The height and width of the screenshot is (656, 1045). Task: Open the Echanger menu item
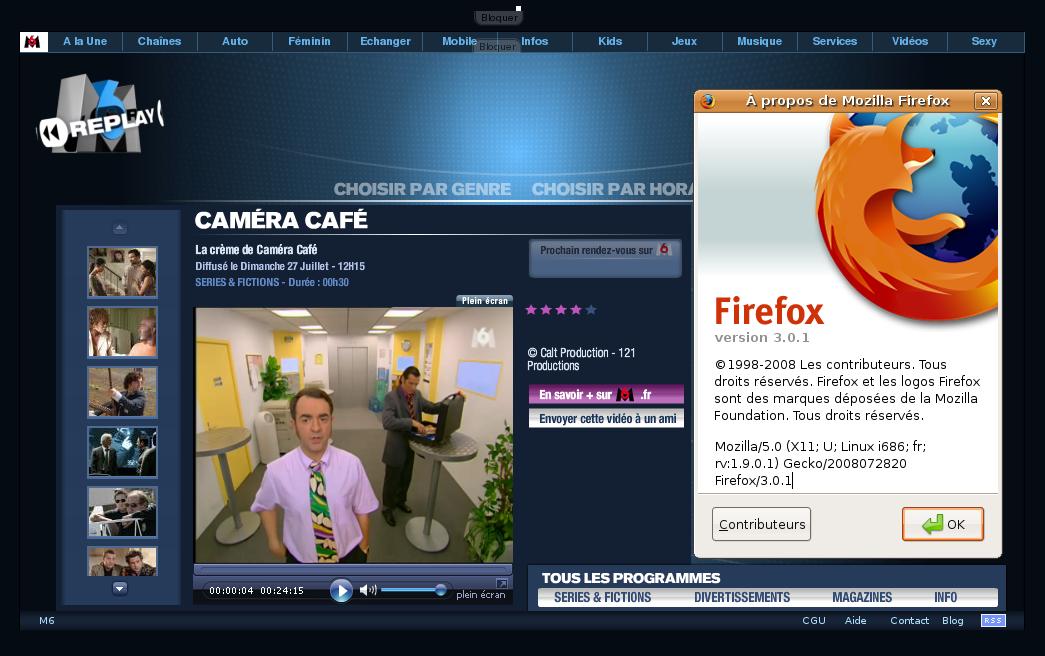tap(385, 41)
